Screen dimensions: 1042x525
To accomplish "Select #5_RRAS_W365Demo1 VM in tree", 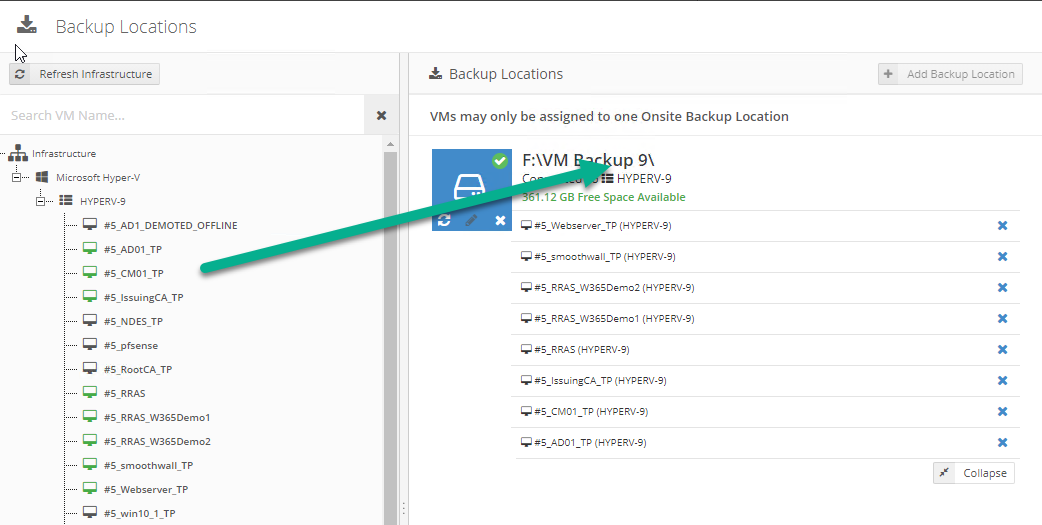I will (157, 417).
